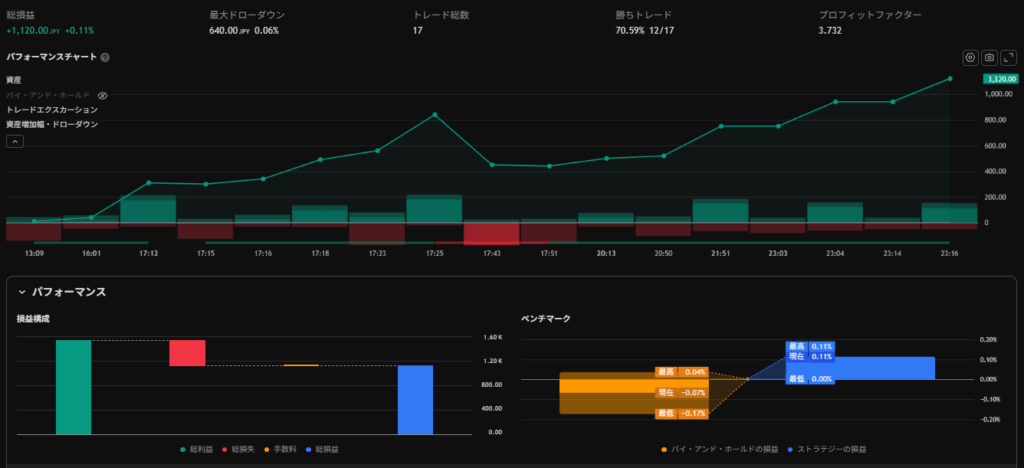This screenshot has width=1024, height=468.
Task: Toggle 資産増加幅・ドローダウン series
Action: coord(51,124)
